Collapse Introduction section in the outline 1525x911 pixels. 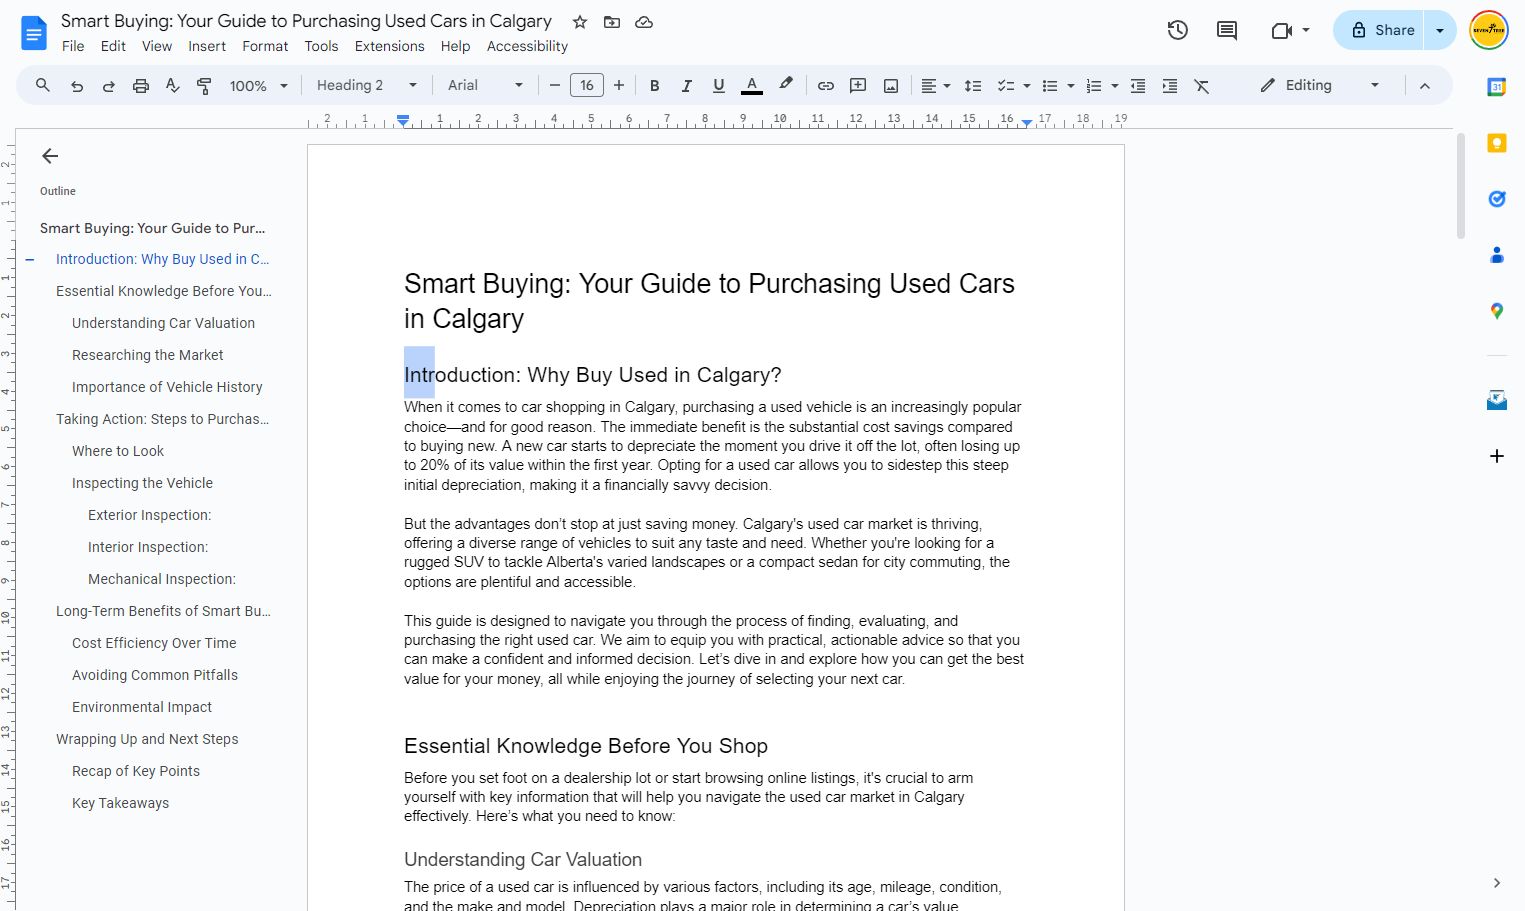tap(30, 260)
